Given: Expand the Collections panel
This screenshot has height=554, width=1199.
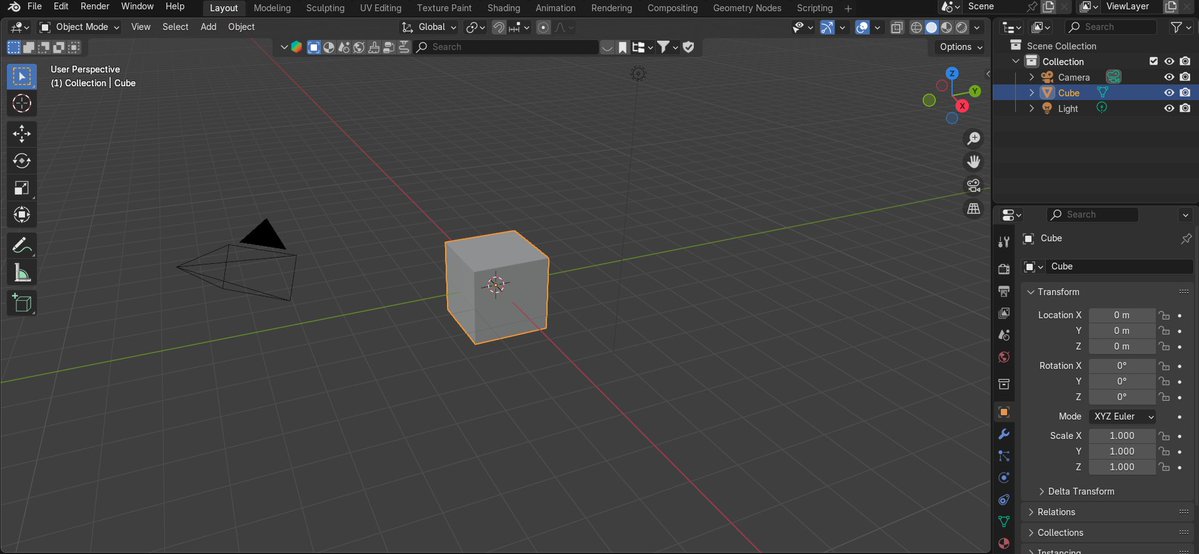Looking at the screenshot, I should pyautogui.click(x=1060, y=533).
